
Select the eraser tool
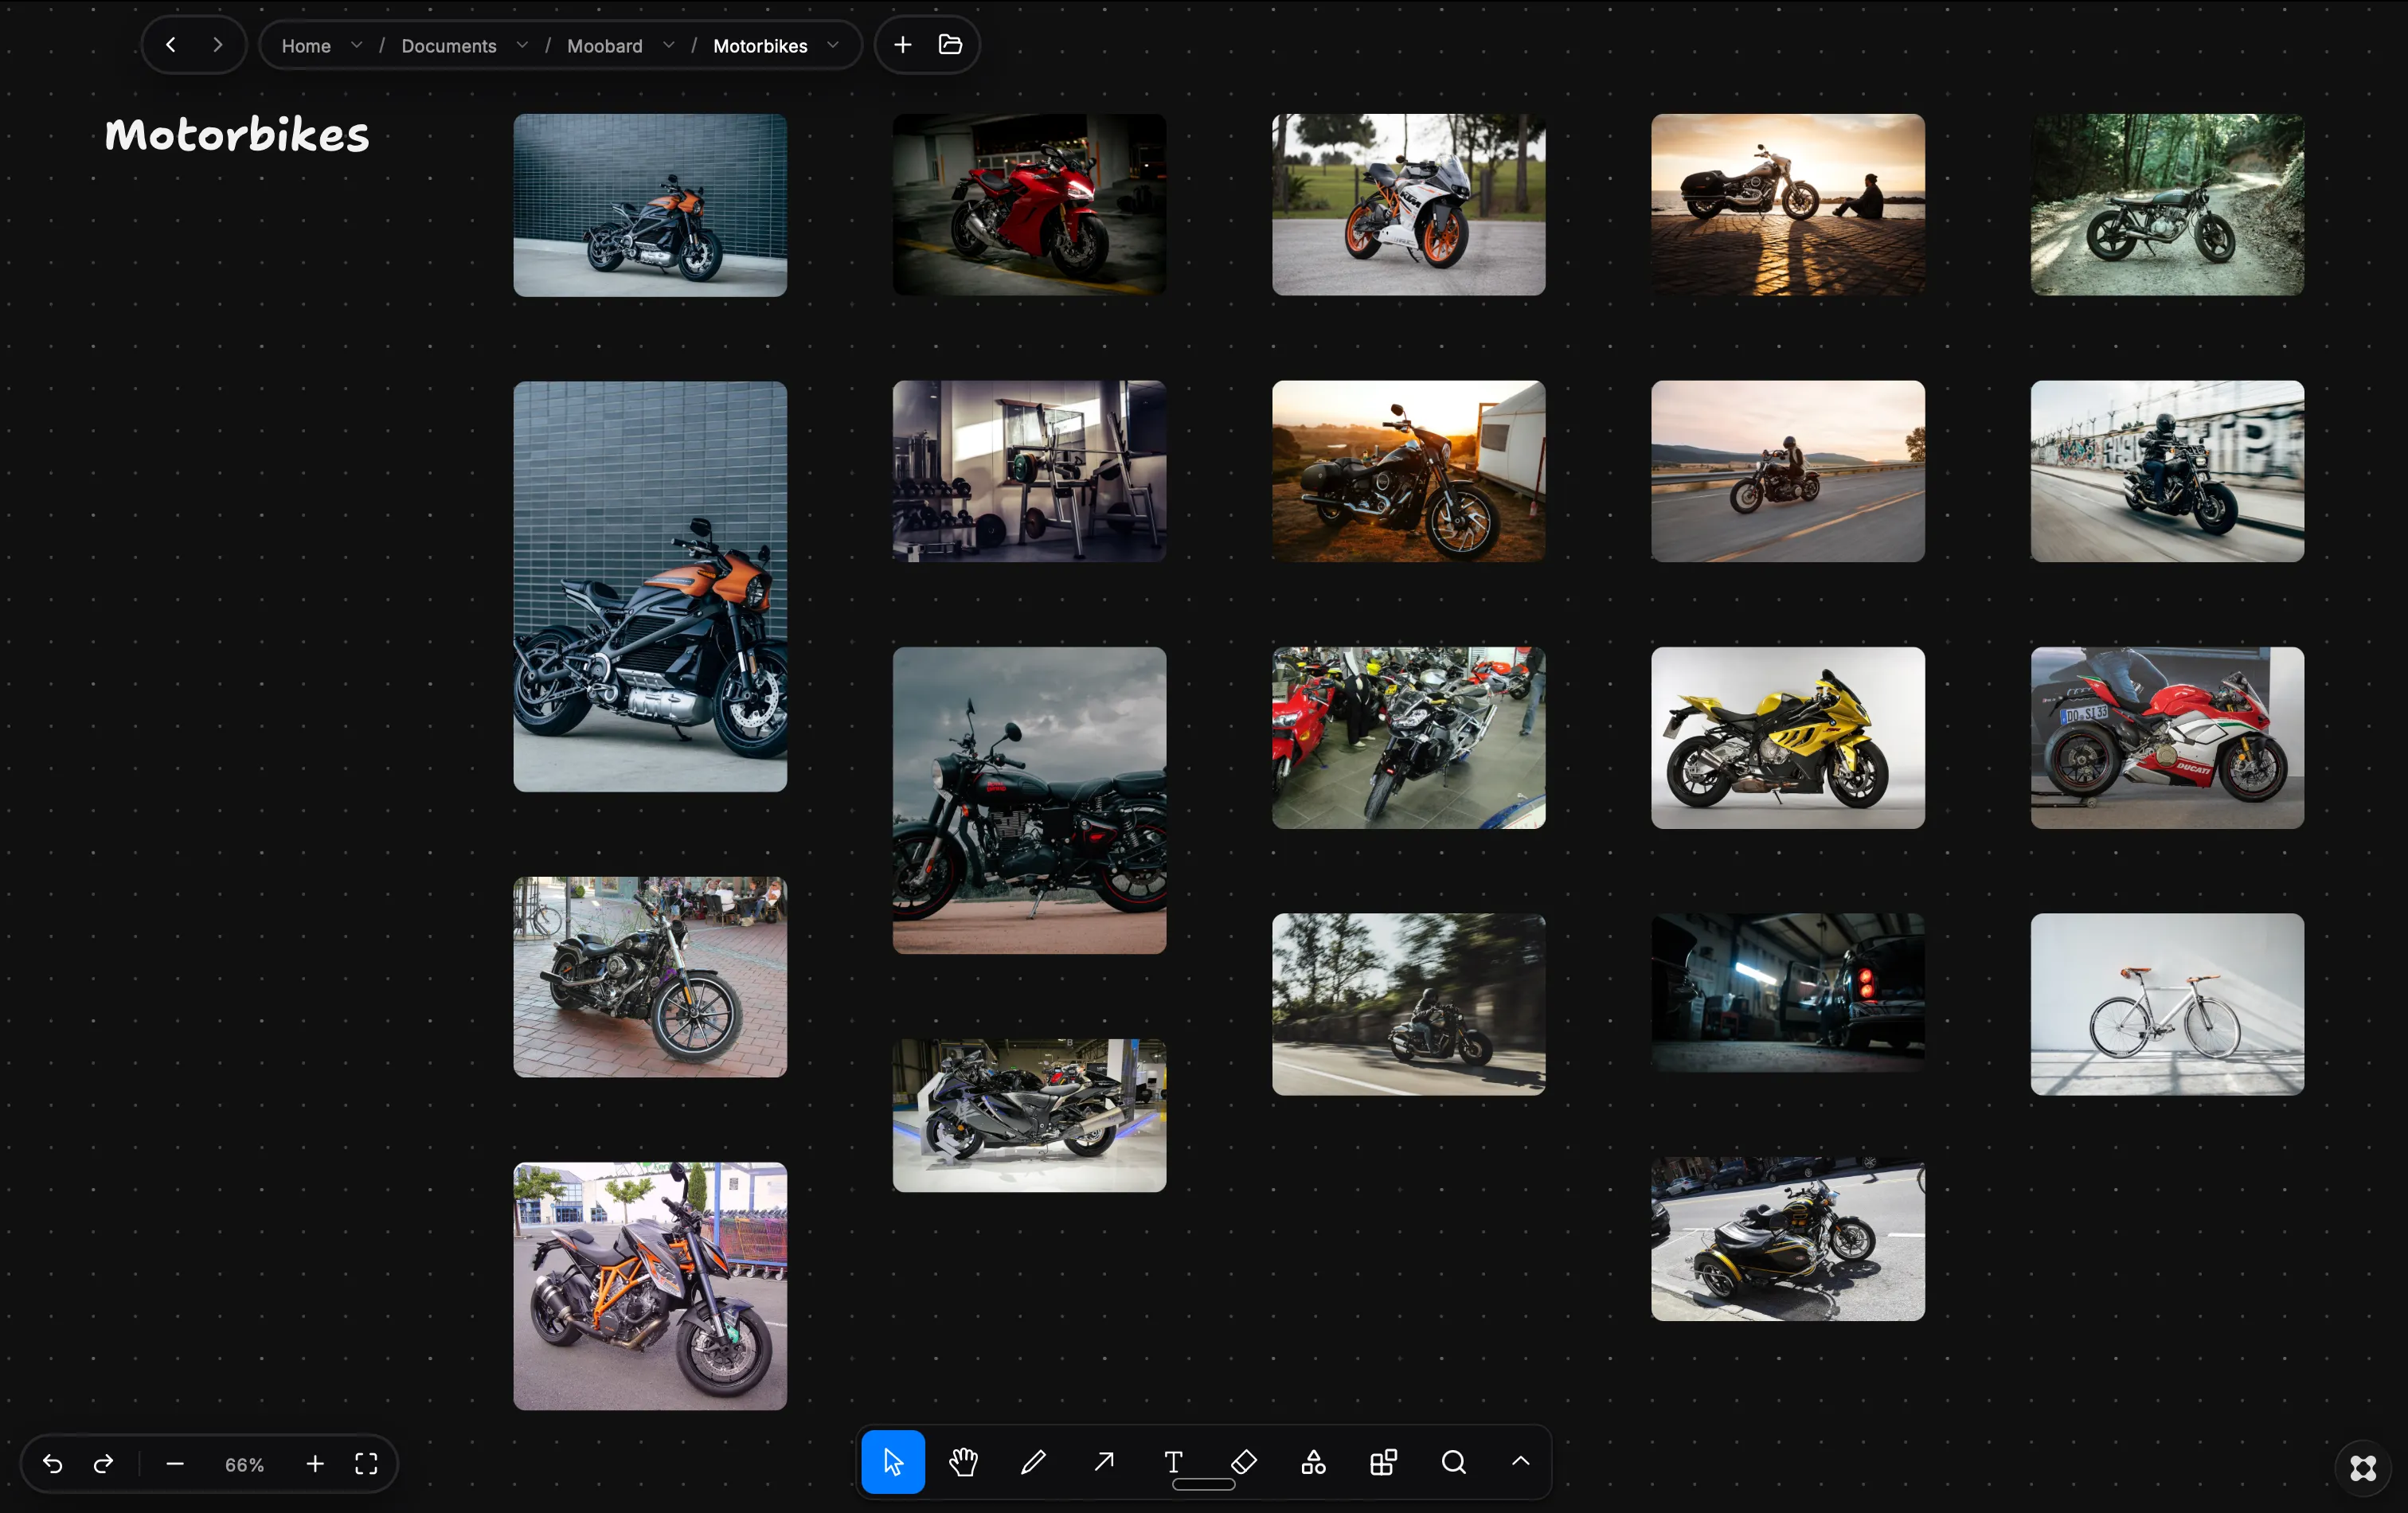[1244, 1462]
